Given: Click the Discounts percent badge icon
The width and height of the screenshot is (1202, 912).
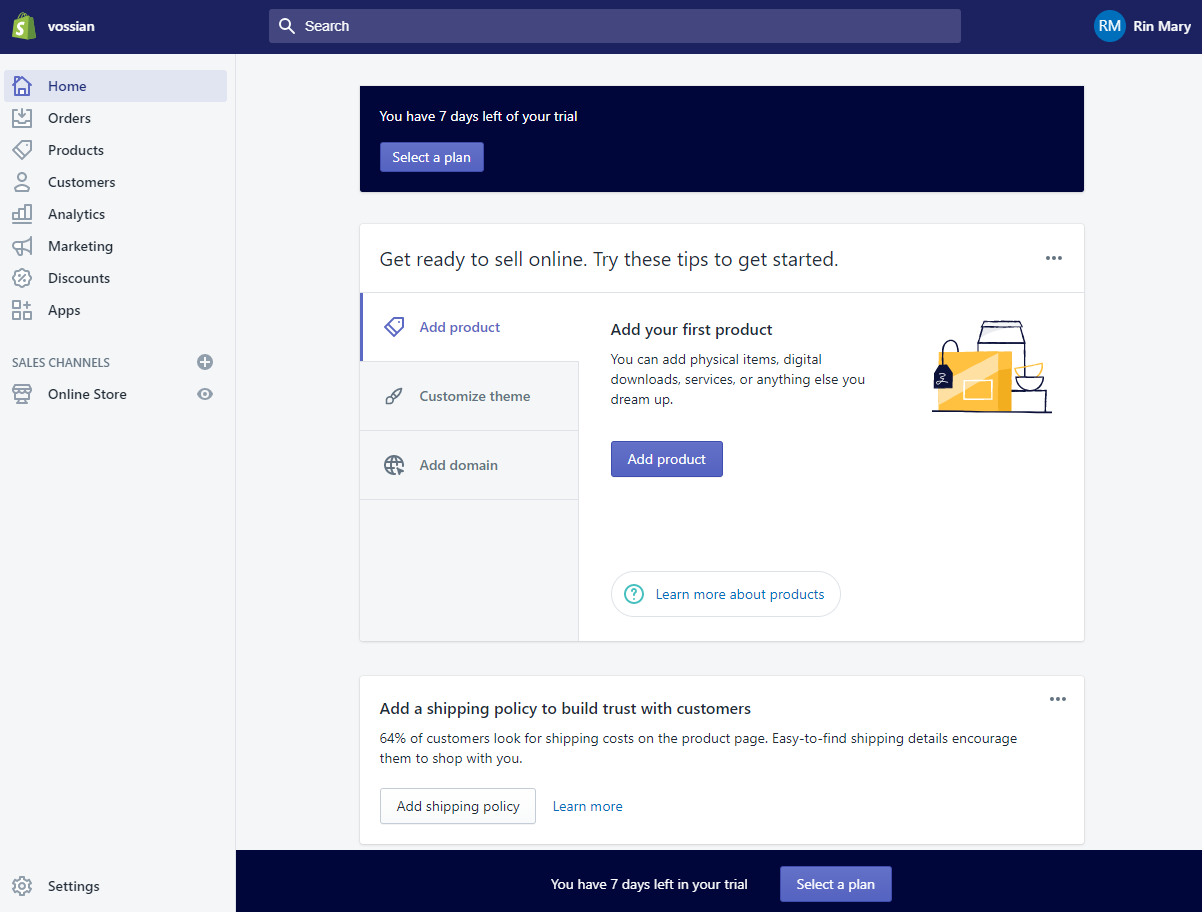Looking at the screenshot, I should (22, 278).
